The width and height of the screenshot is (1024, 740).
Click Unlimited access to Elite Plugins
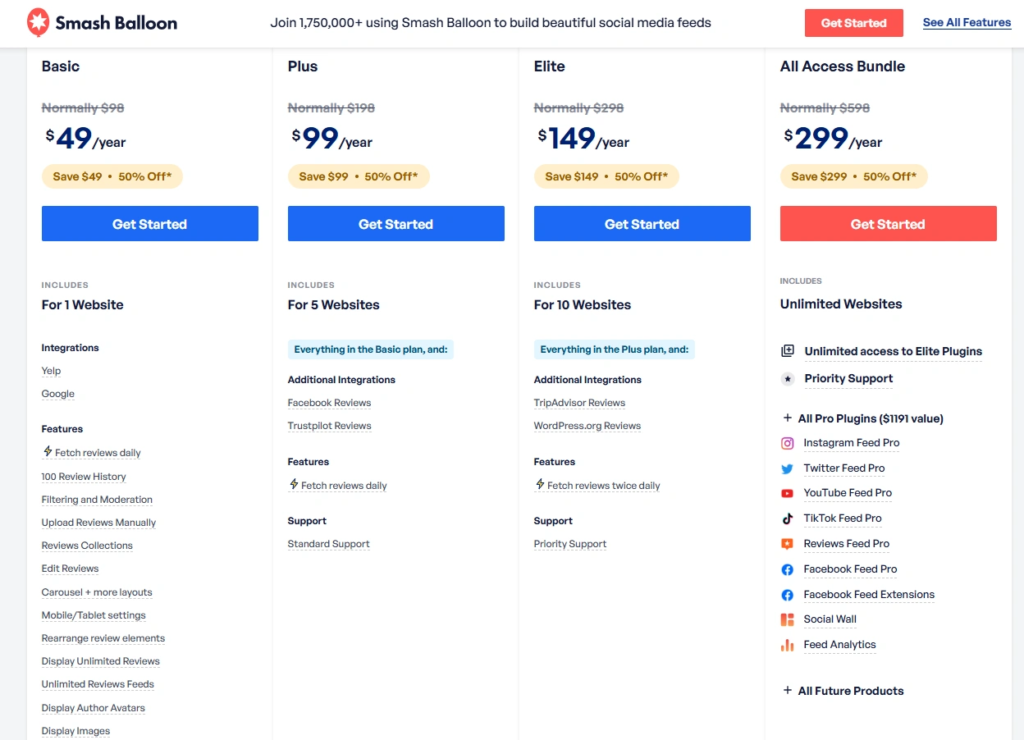coord(891,351)
